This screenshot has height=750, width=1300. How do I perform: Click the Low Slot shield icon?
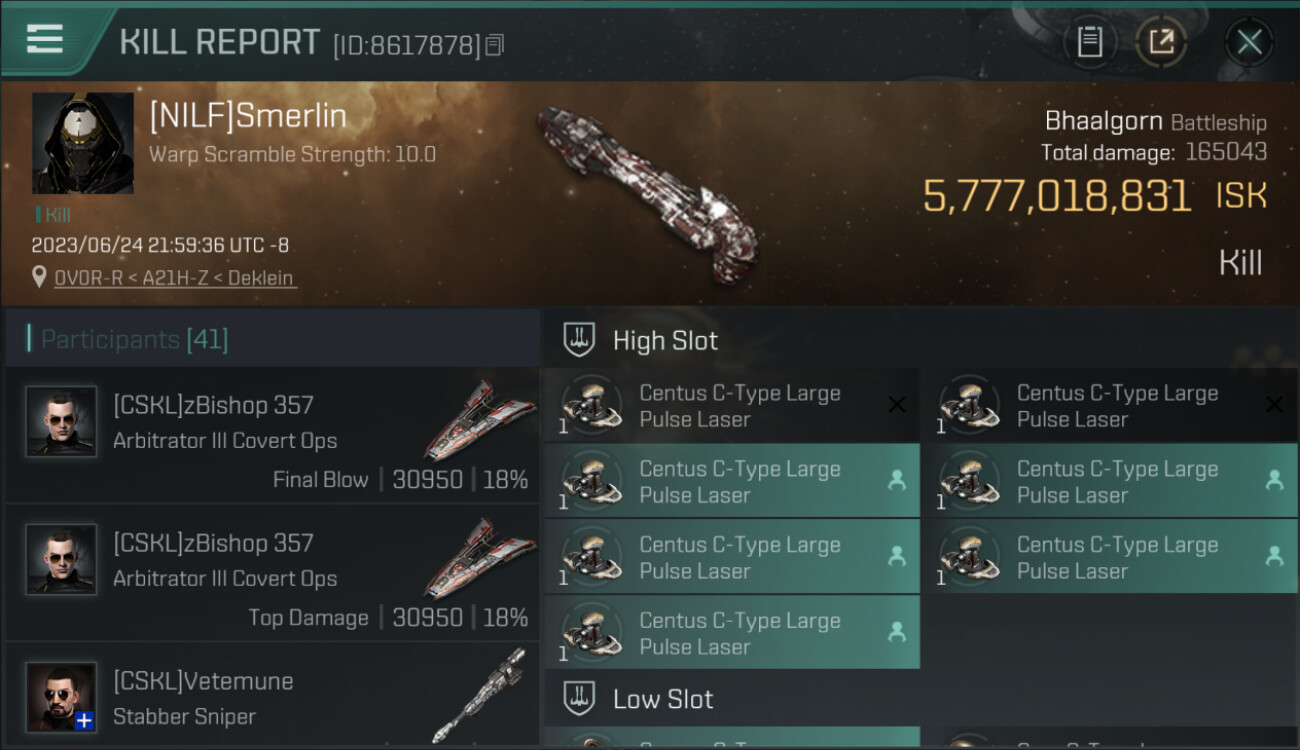(x=579, y=698)
